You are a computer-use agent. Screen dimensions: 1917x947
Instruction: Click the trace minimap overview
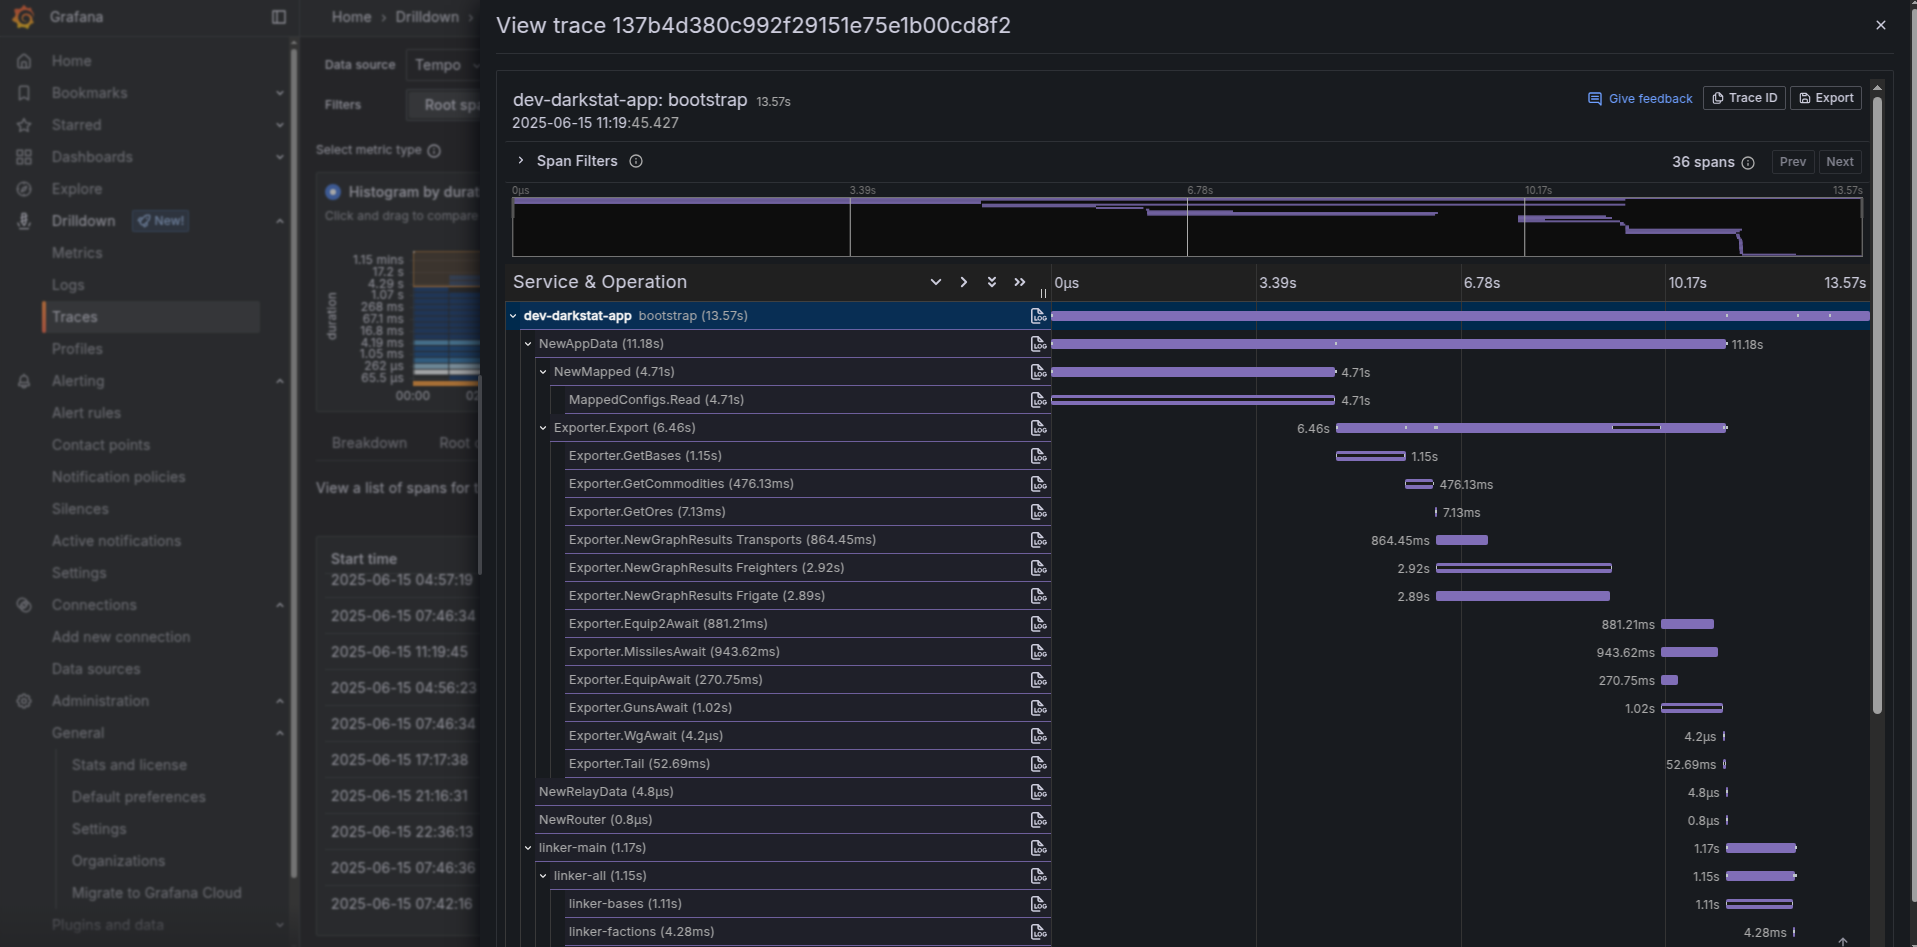pos(1186,227)
